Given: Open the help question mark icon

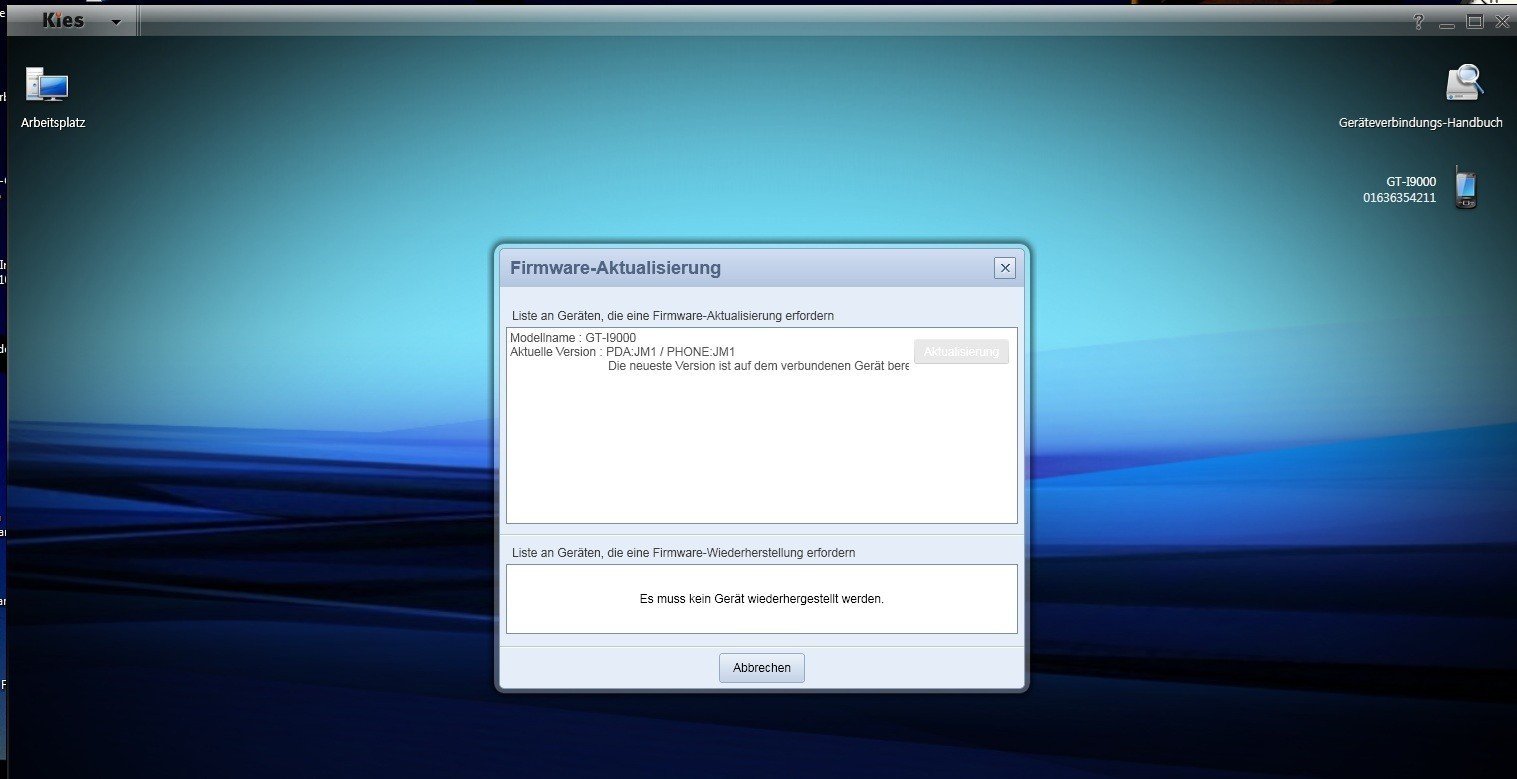Looking at the screenshot, I should pyautogui.click(x=1418, y=22).
